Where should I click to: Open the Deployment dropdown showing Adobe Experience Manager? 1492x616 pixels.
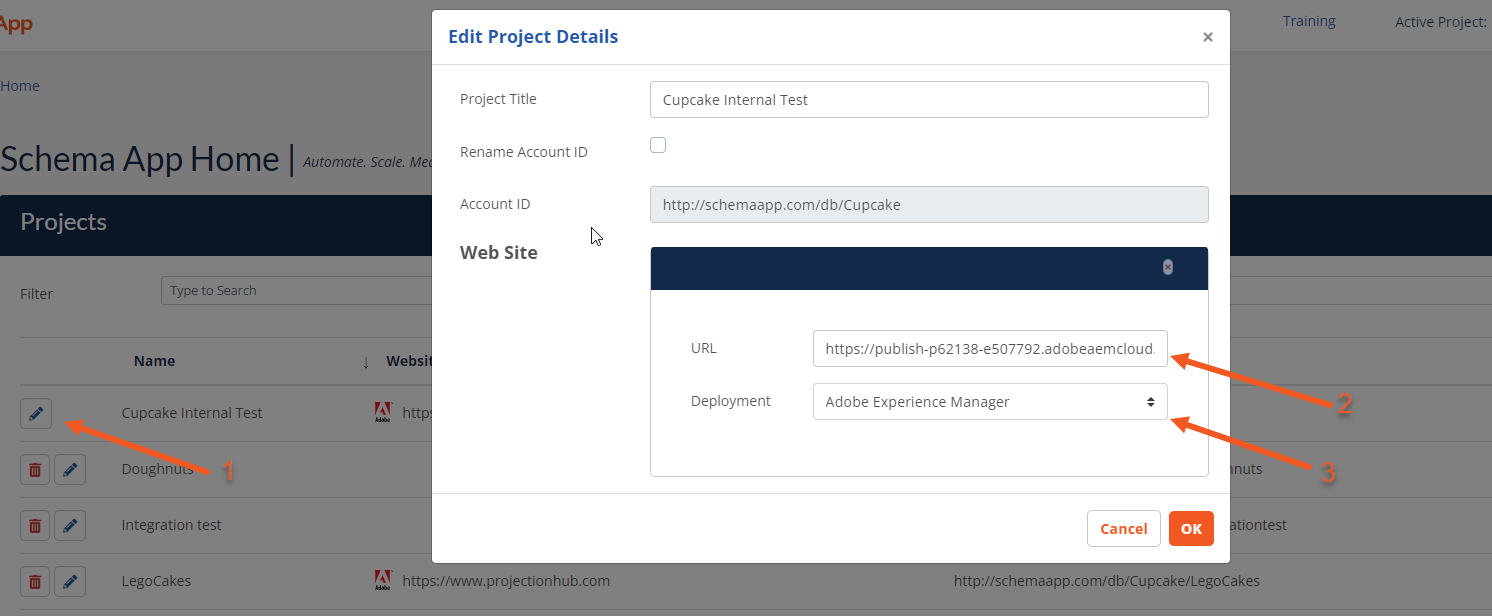[x=989, y=401]
